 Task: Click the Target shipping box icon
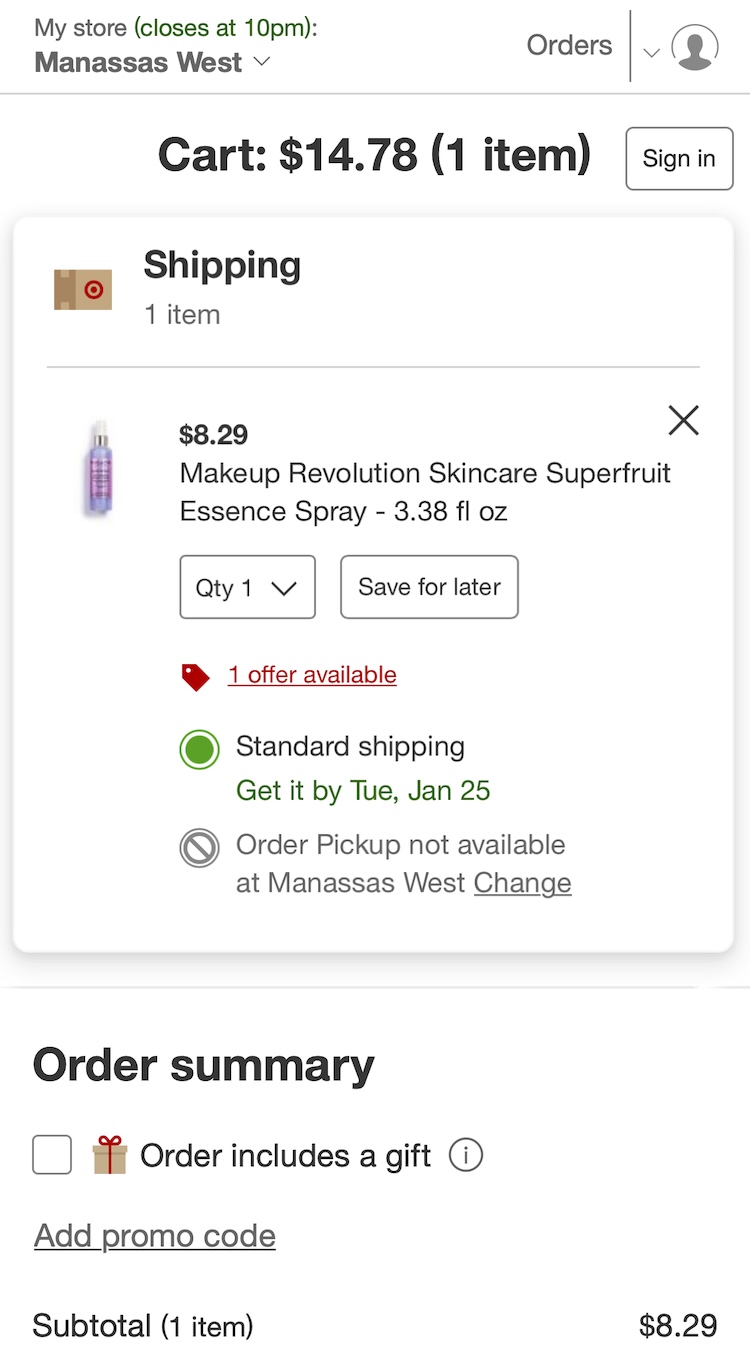[x=83, y=290]
